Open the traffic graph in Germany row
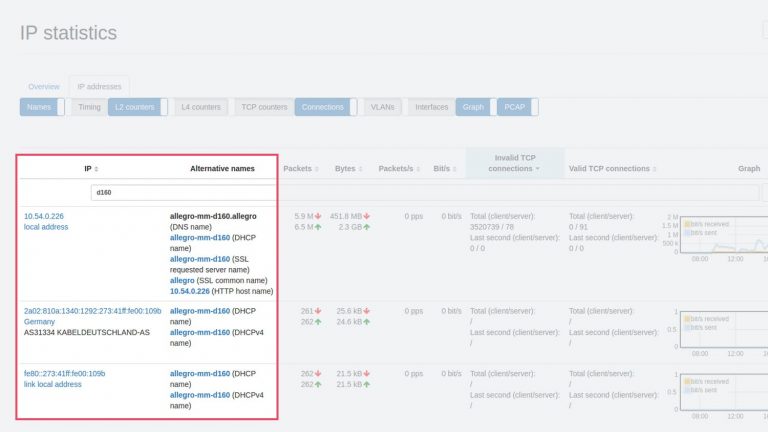768x432 pixels. pos(724,330)
